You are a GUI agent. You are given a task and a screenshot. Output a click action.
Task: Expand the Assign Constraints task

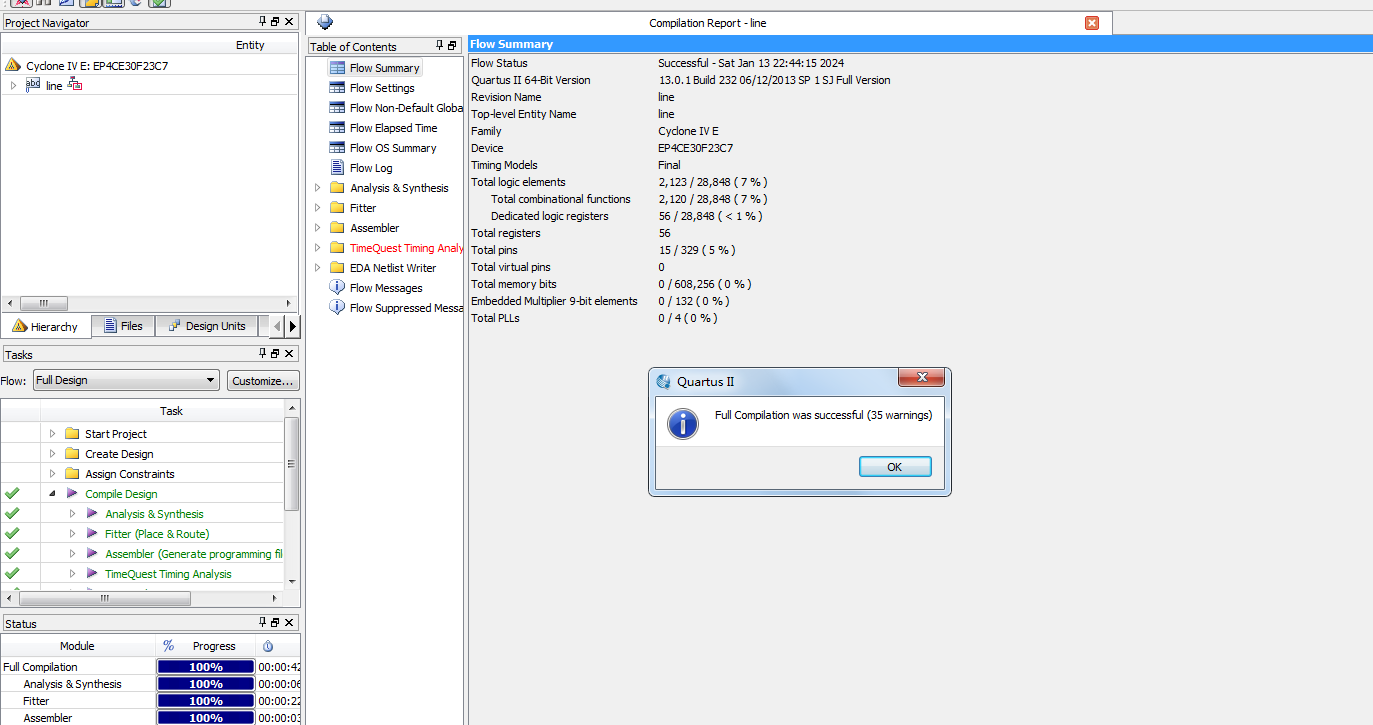pyautogui.click(x=52, y=474)
